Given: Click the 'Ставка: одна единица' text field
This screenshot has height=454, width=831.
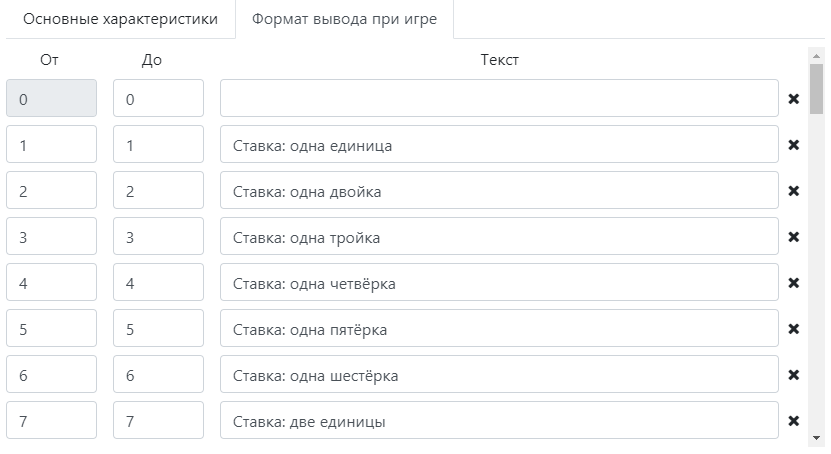Looking at the screenshot, I should [499, 145].
